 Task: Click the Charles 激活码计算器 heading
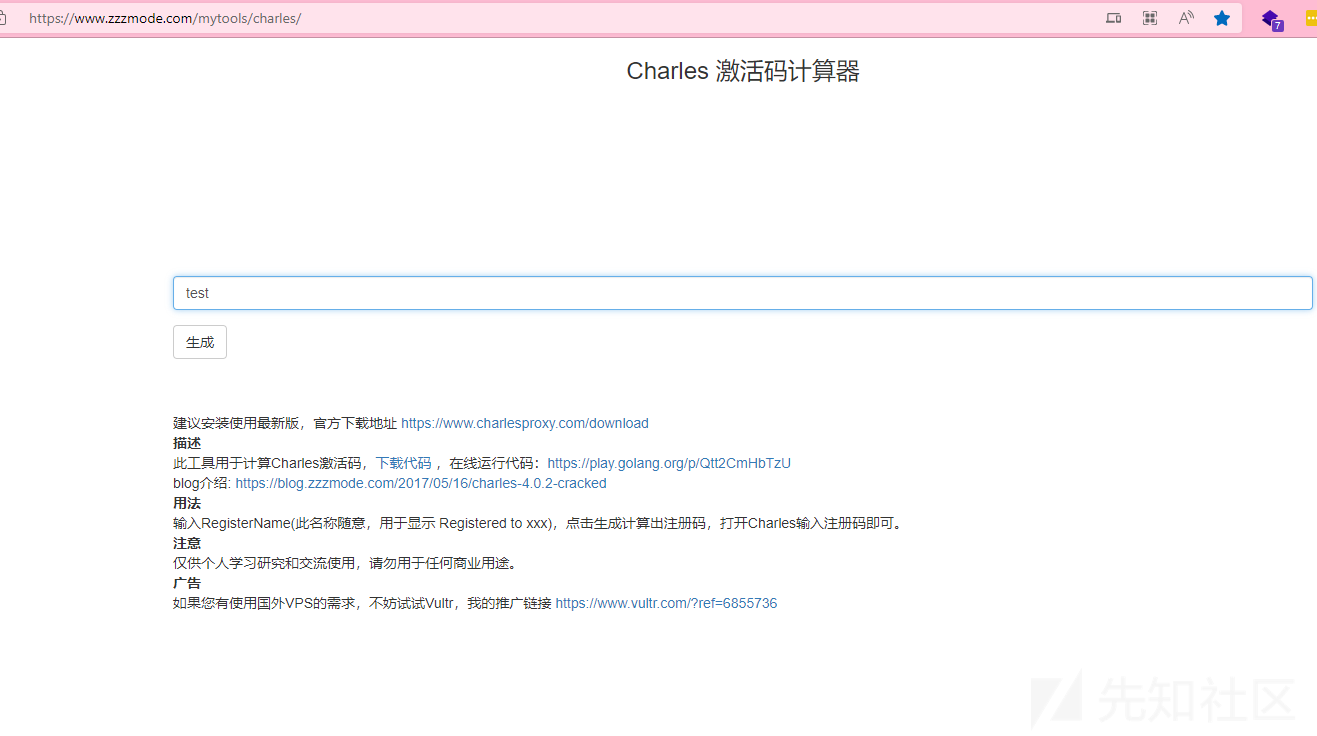pyautogui.click(x=743, y=71)
